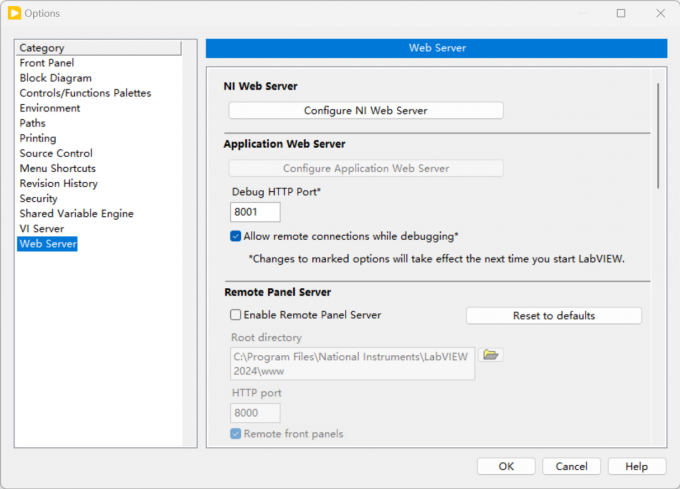
Task: Click the Debug HTTP Port field
Action: [255, 212]
